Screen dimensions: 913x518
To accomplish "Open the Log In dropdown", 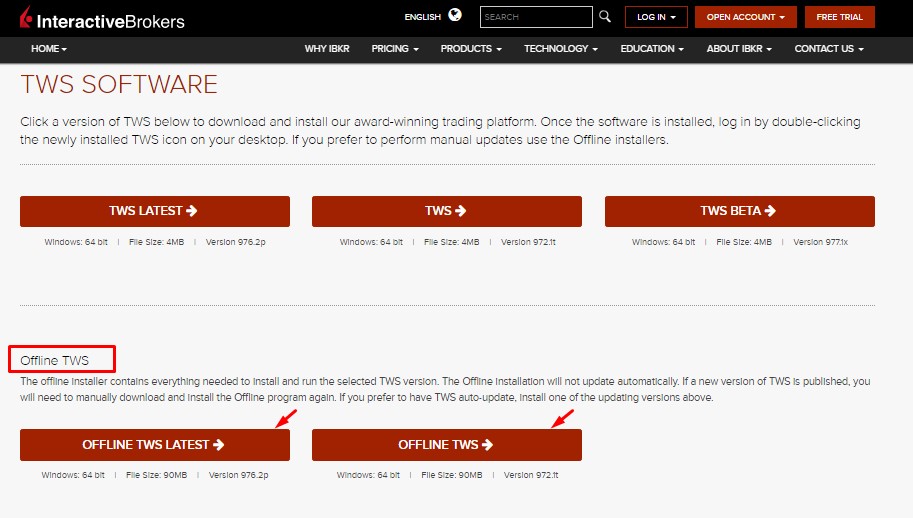I will click(656, 17).
